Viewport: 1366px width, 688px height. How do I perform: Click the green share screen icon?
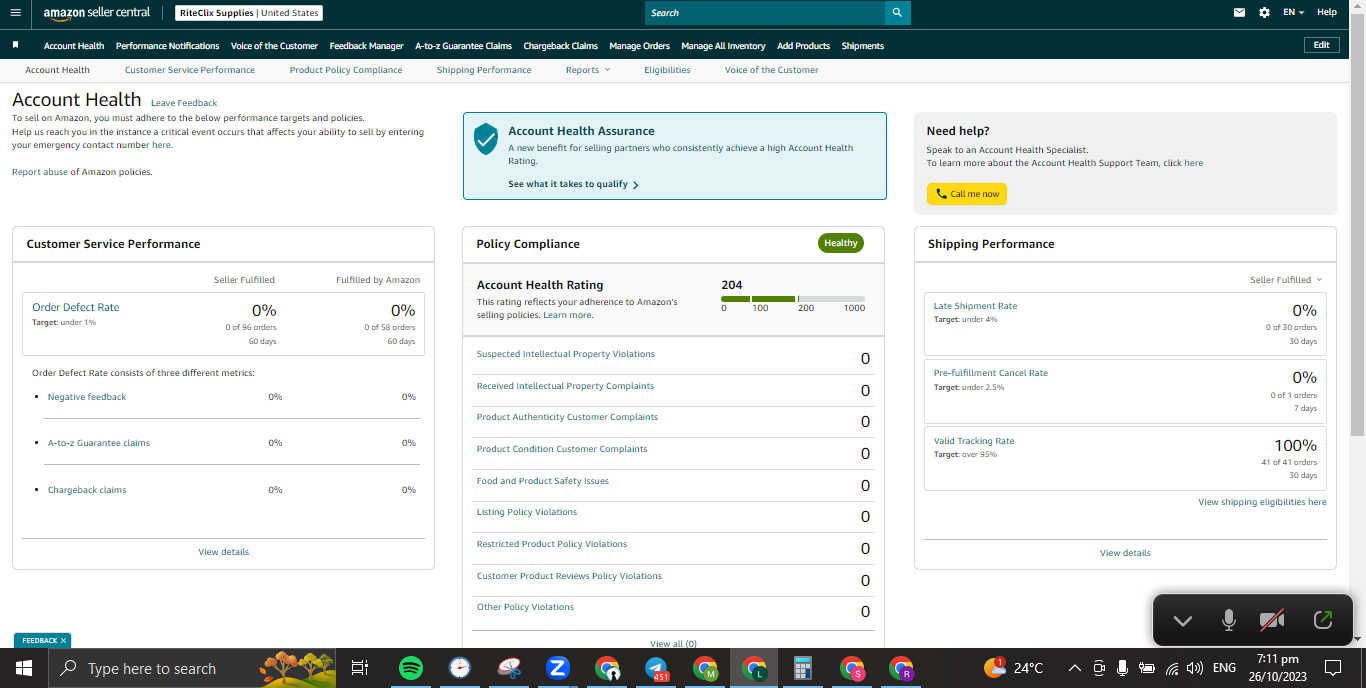click(x=1322, y=621)
